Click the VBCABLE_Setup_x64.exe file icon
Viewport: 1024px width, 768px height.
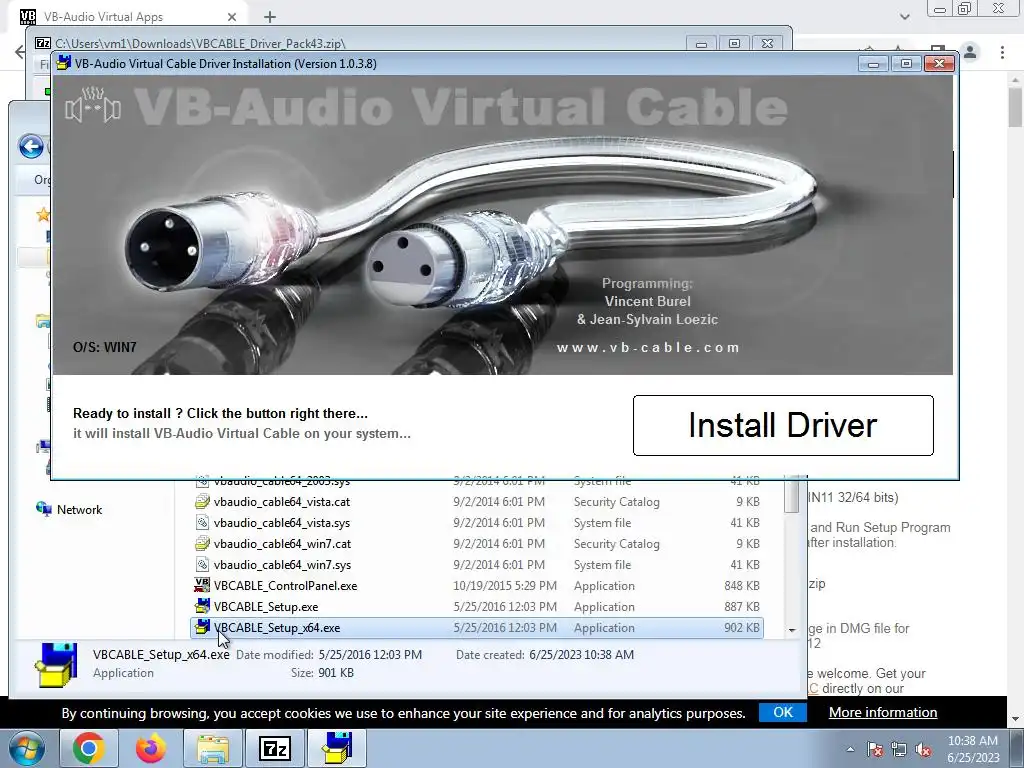tap(202, 627)
